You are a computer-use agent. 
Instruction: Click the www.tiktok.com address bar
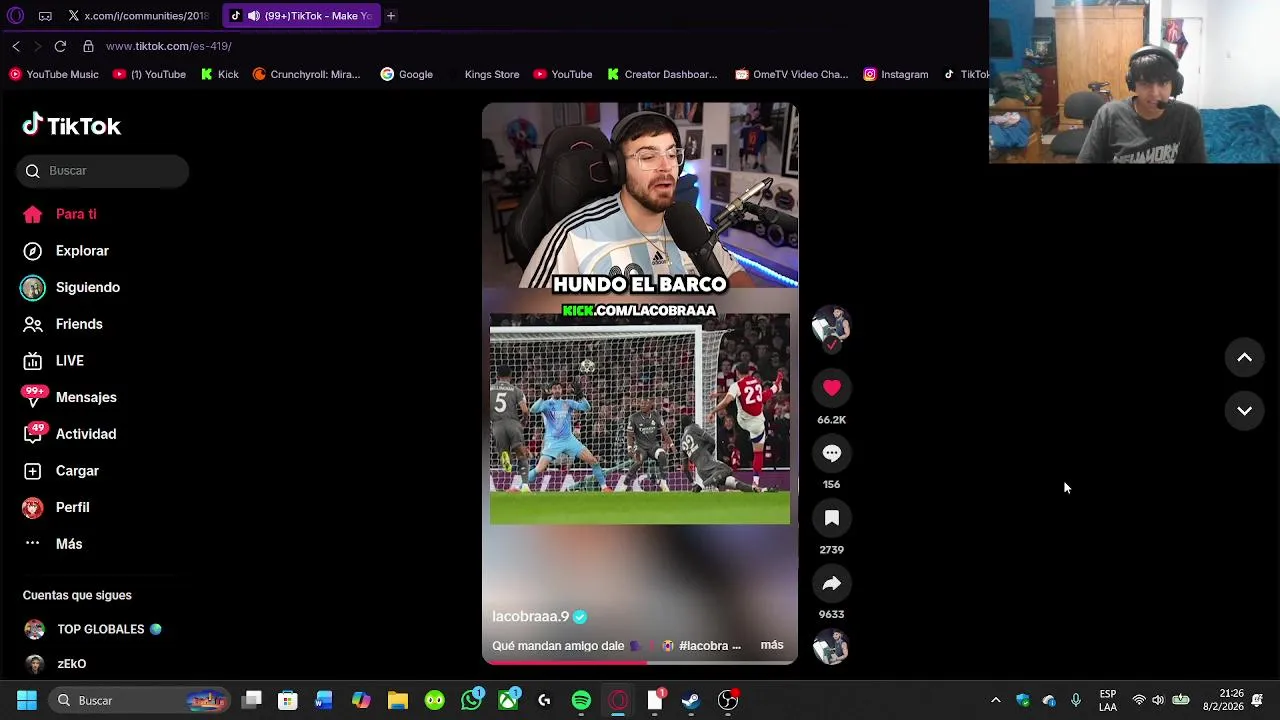click(x=169, y=46)
